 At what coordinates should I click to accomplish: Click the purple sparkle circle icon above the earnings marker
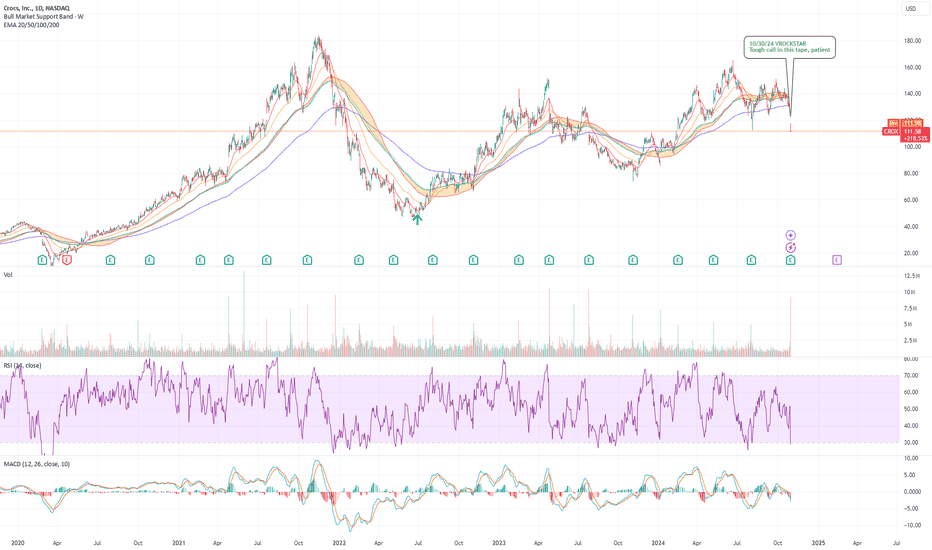coord(791,235)
